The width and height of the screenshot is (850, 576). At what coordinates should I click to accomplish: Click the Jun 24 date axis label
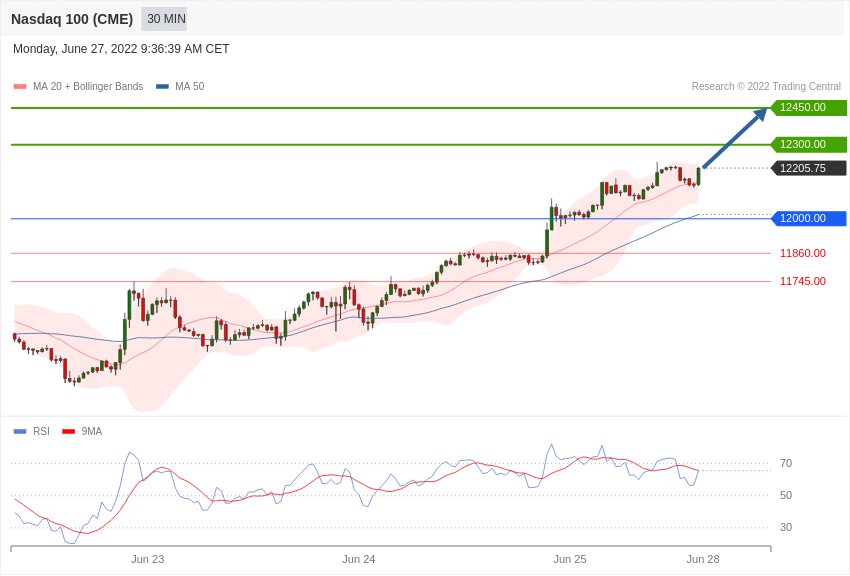click(x=359, y=559)
